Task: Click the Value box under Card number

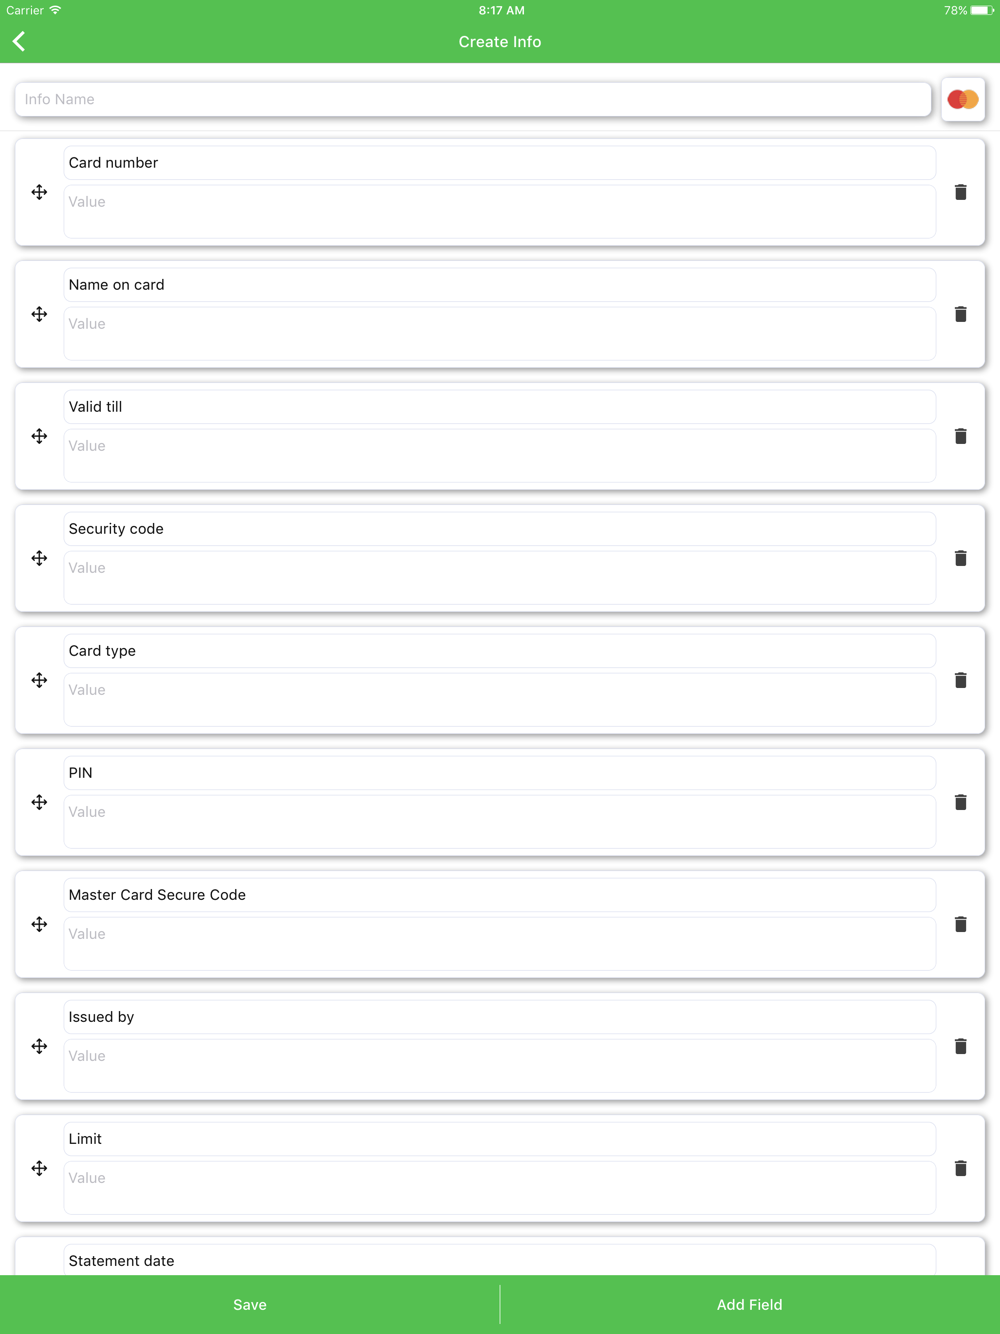Action: point(500,211)
